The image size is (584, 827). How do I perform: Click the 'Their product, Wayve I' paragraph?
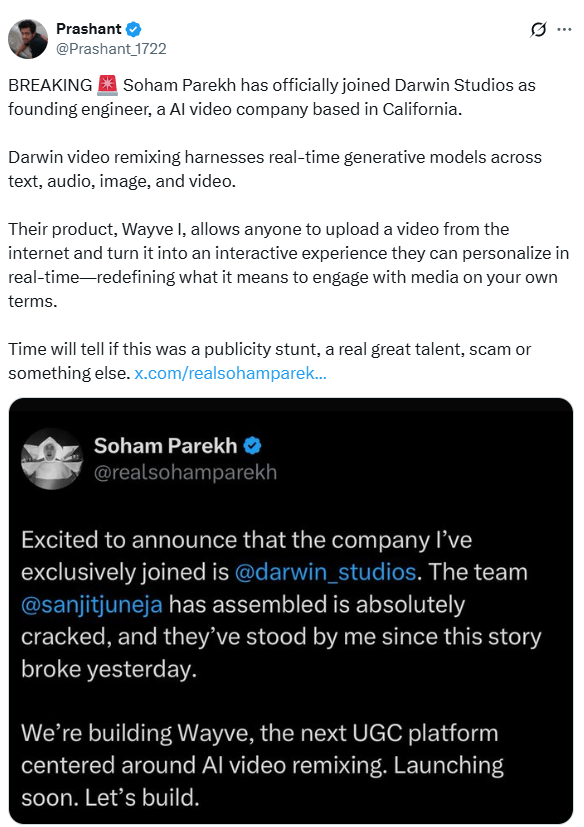point(289,265)
